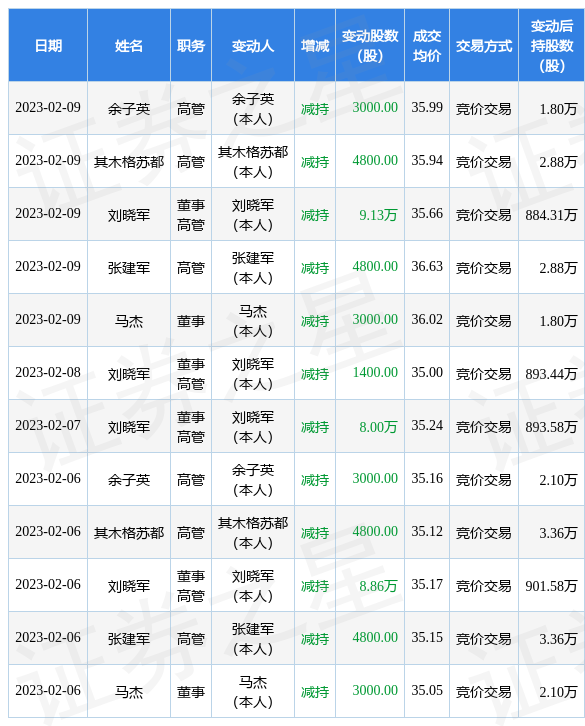
Task: Select the 增减 column header
Action: (315, 45)
